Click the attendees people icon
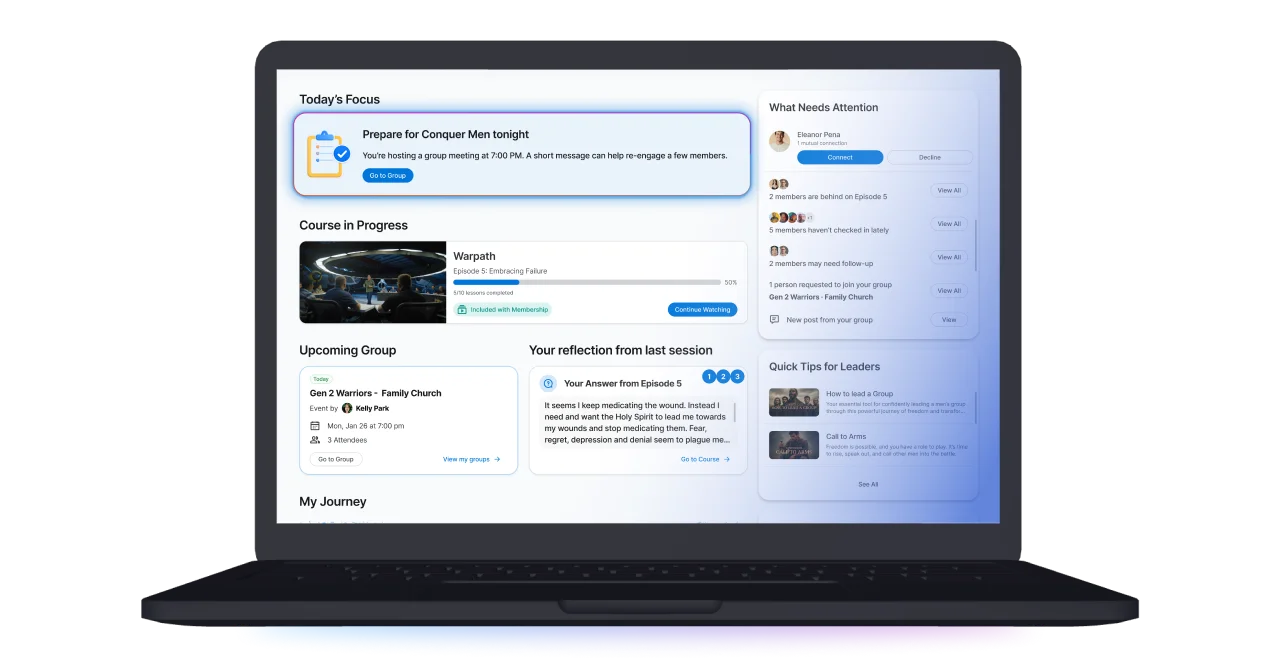This screenshot has width=1280, height=668. point(315,440)
